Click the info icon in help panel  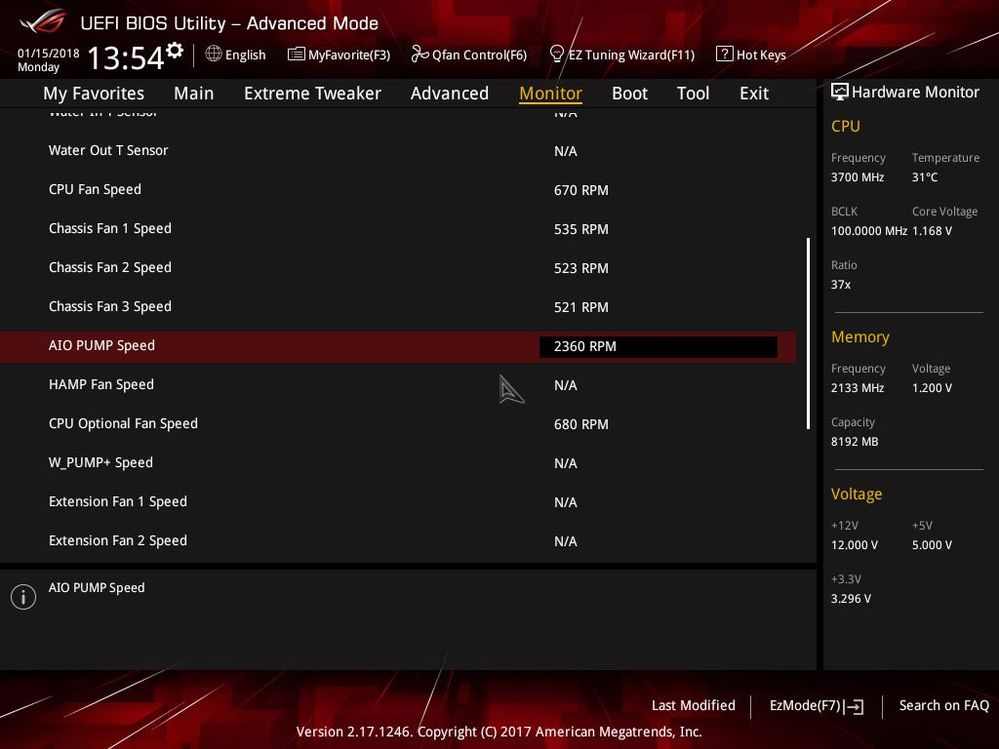(x=24, y=597)
